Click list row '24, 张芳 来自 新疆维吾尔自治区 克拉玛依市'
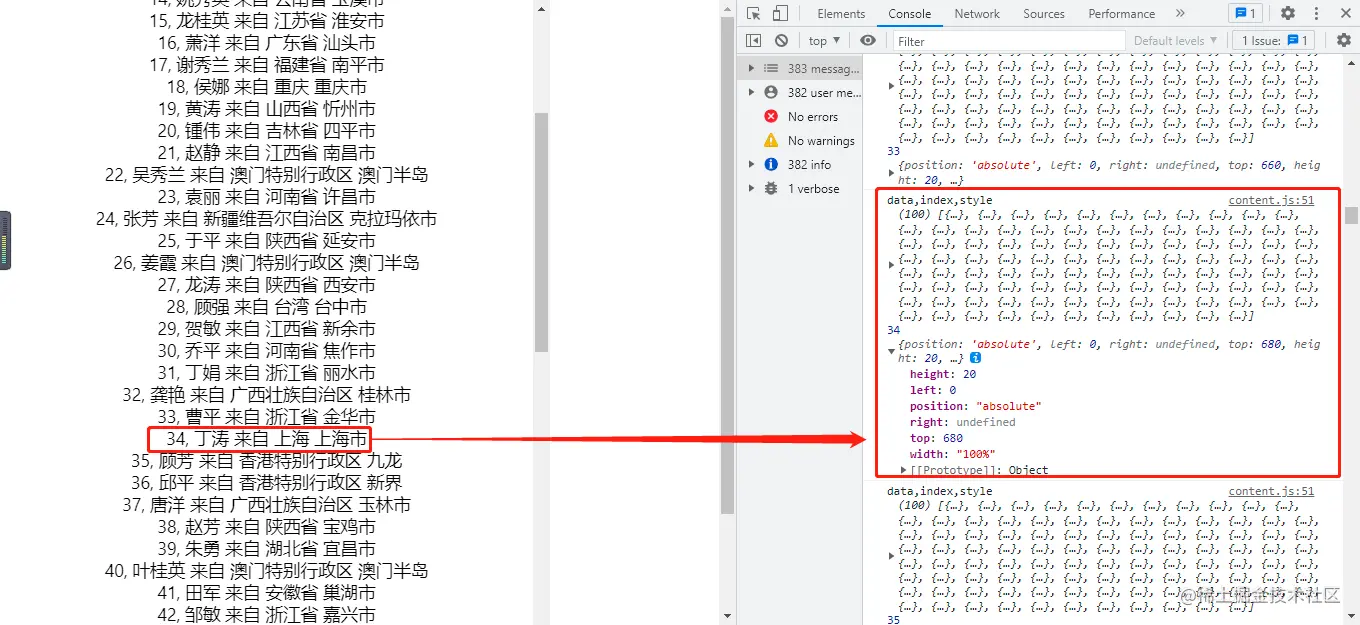The width and height of the screenshot is (1360, 625). (267, 219)
